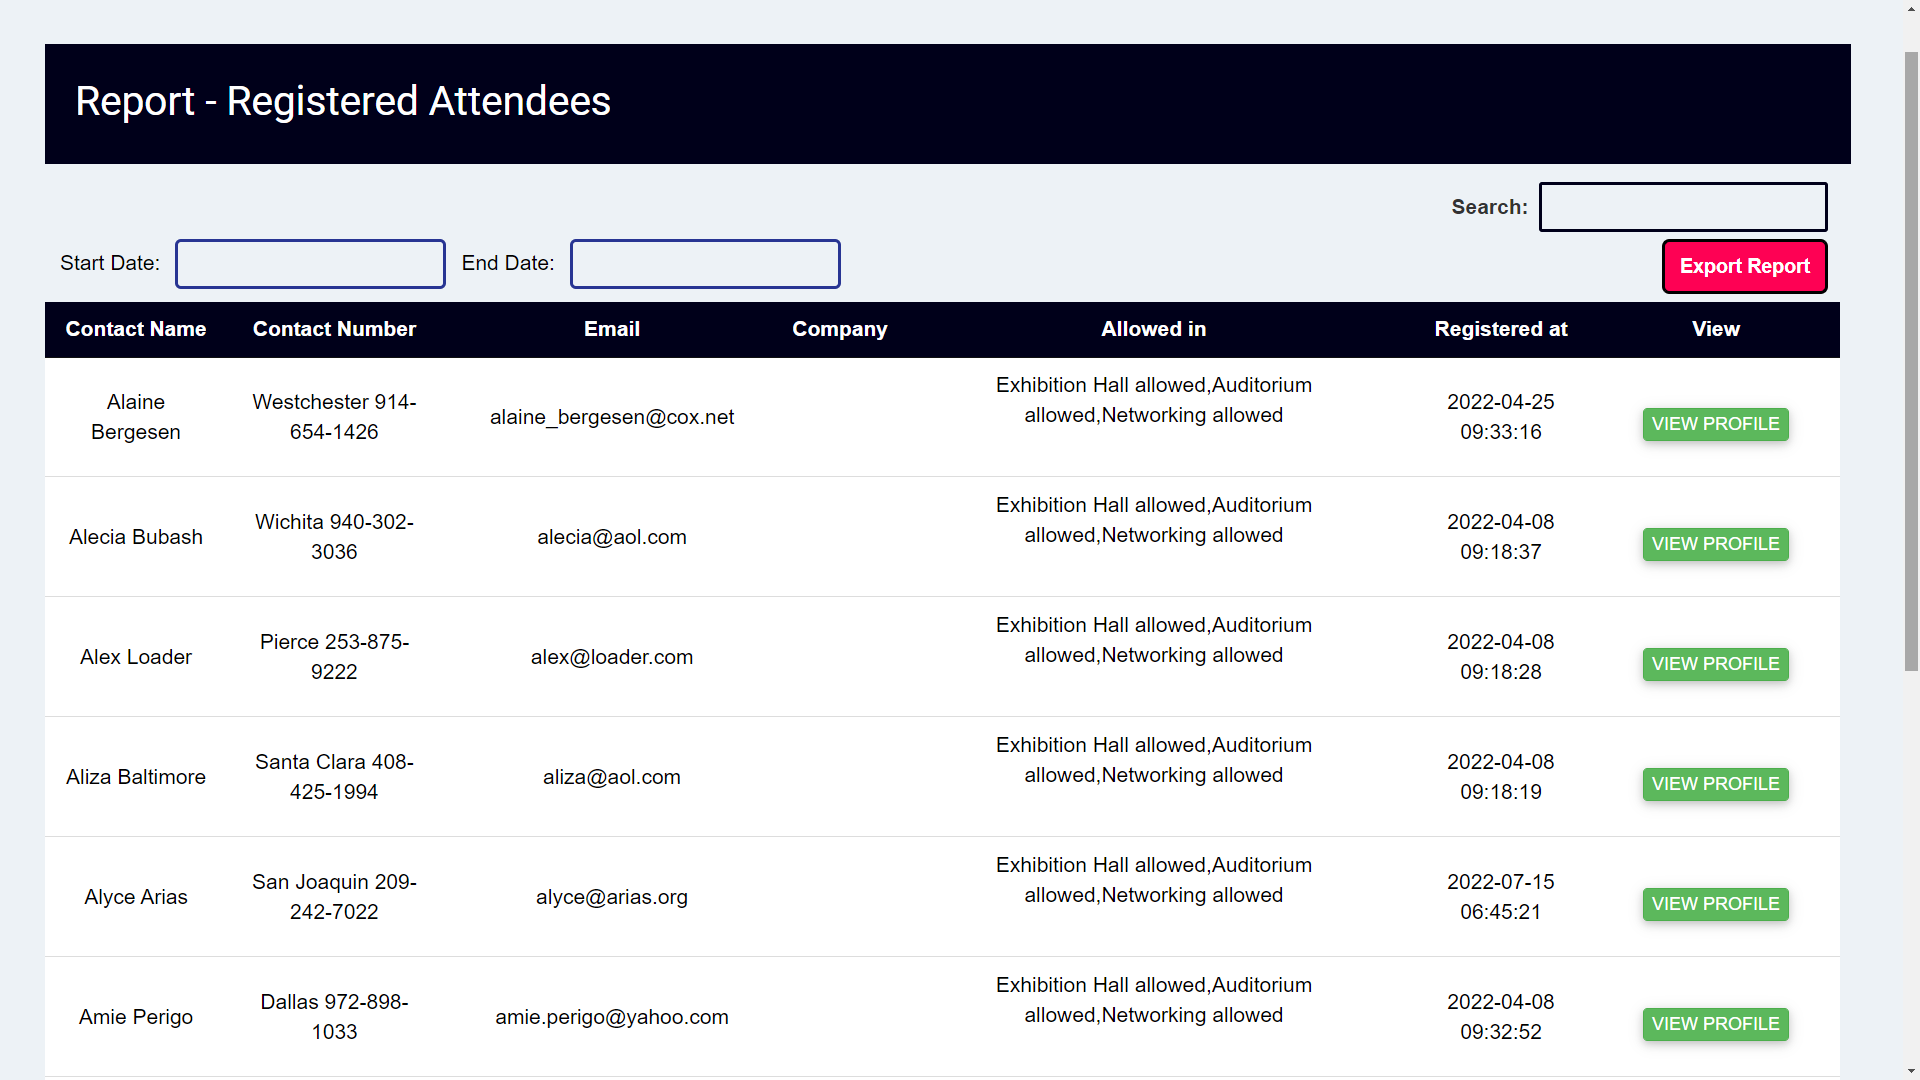Image resolution: width=1920 pixels, height=1080 pixels.
Task: View profile of Amie Perigo
Action: coord(1716,1023)
